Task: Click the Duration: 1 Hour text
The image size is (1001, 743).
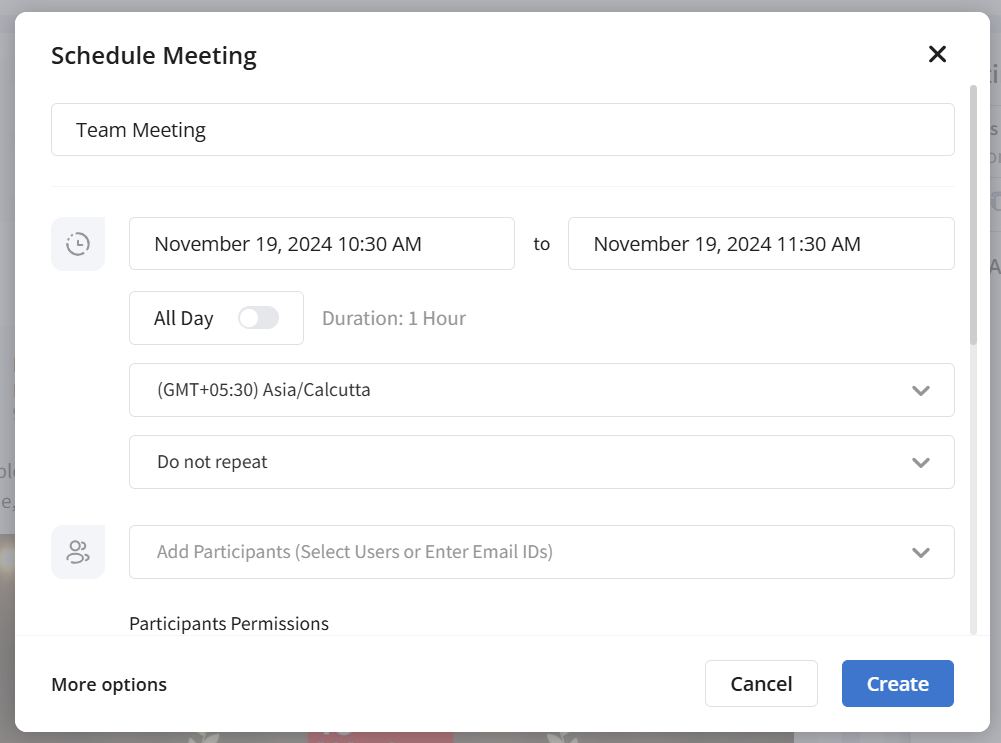Action: tap(394, 318)
